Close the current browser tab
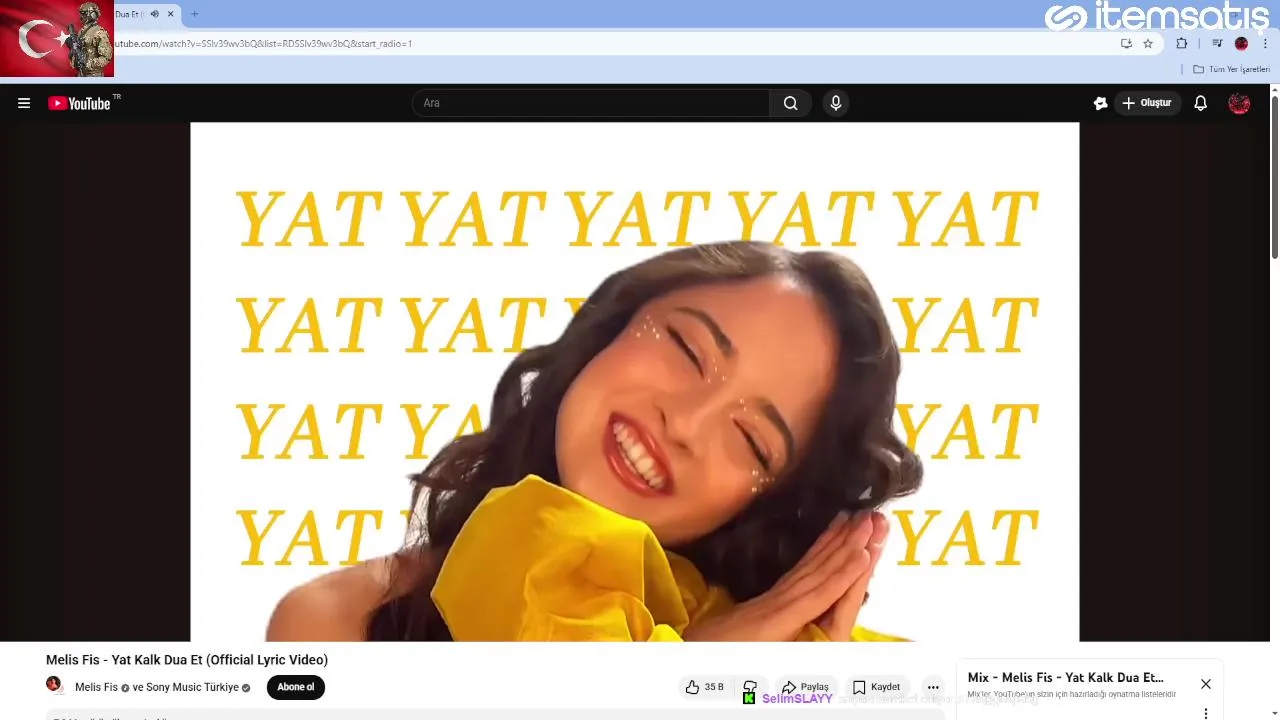 point(171,14)
